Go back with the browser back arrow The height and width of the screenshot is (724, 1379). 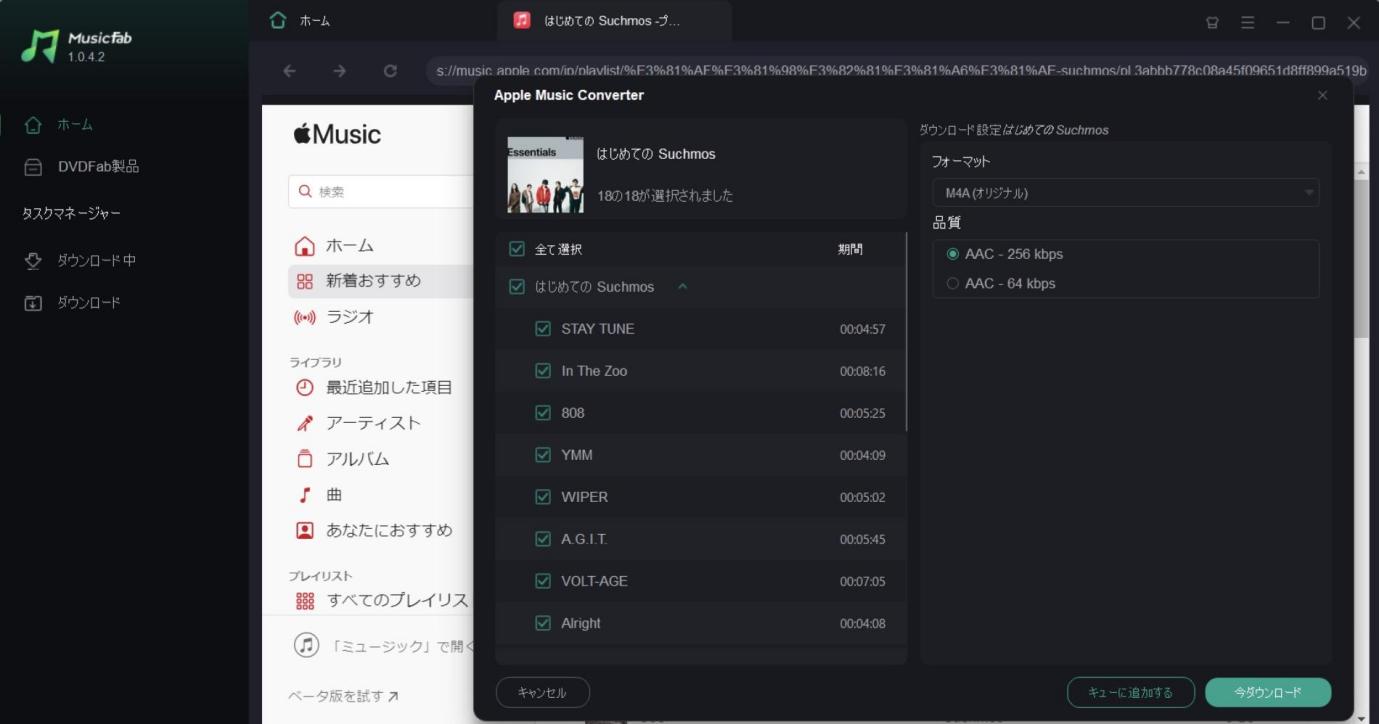click(289, 71)
